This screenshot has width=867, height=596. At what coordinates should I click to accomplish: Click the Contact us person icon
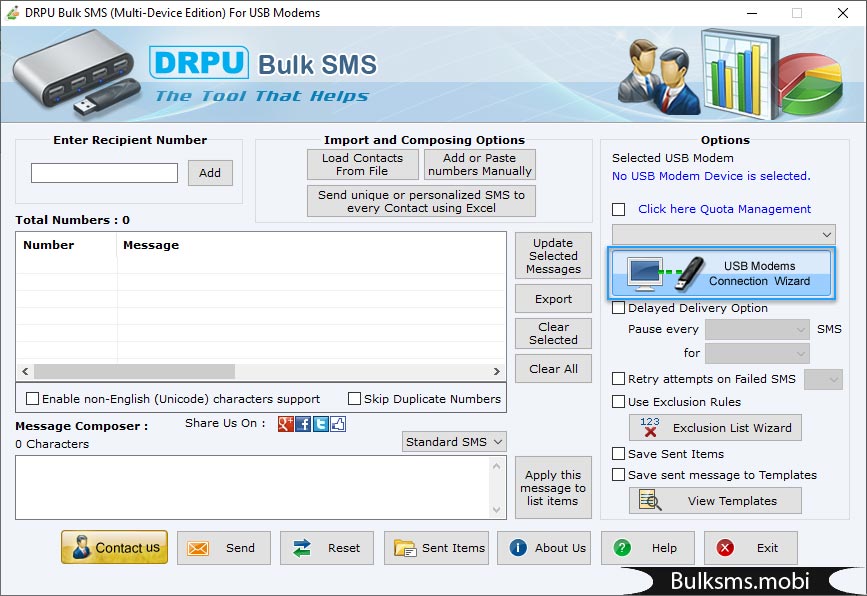coord(81,547)
